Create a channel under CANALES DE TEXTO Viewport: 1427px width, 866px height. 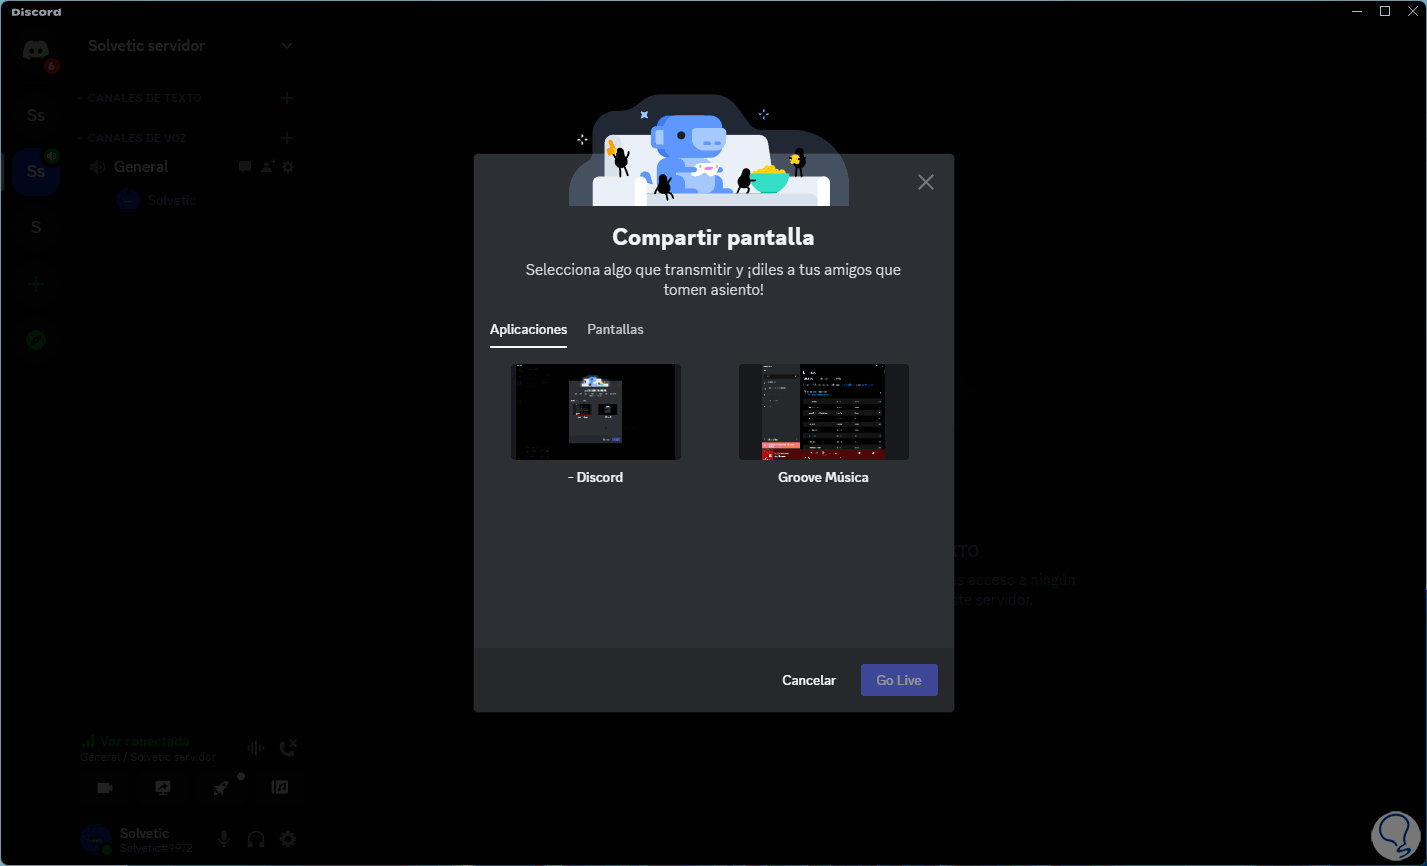(287, 98)
